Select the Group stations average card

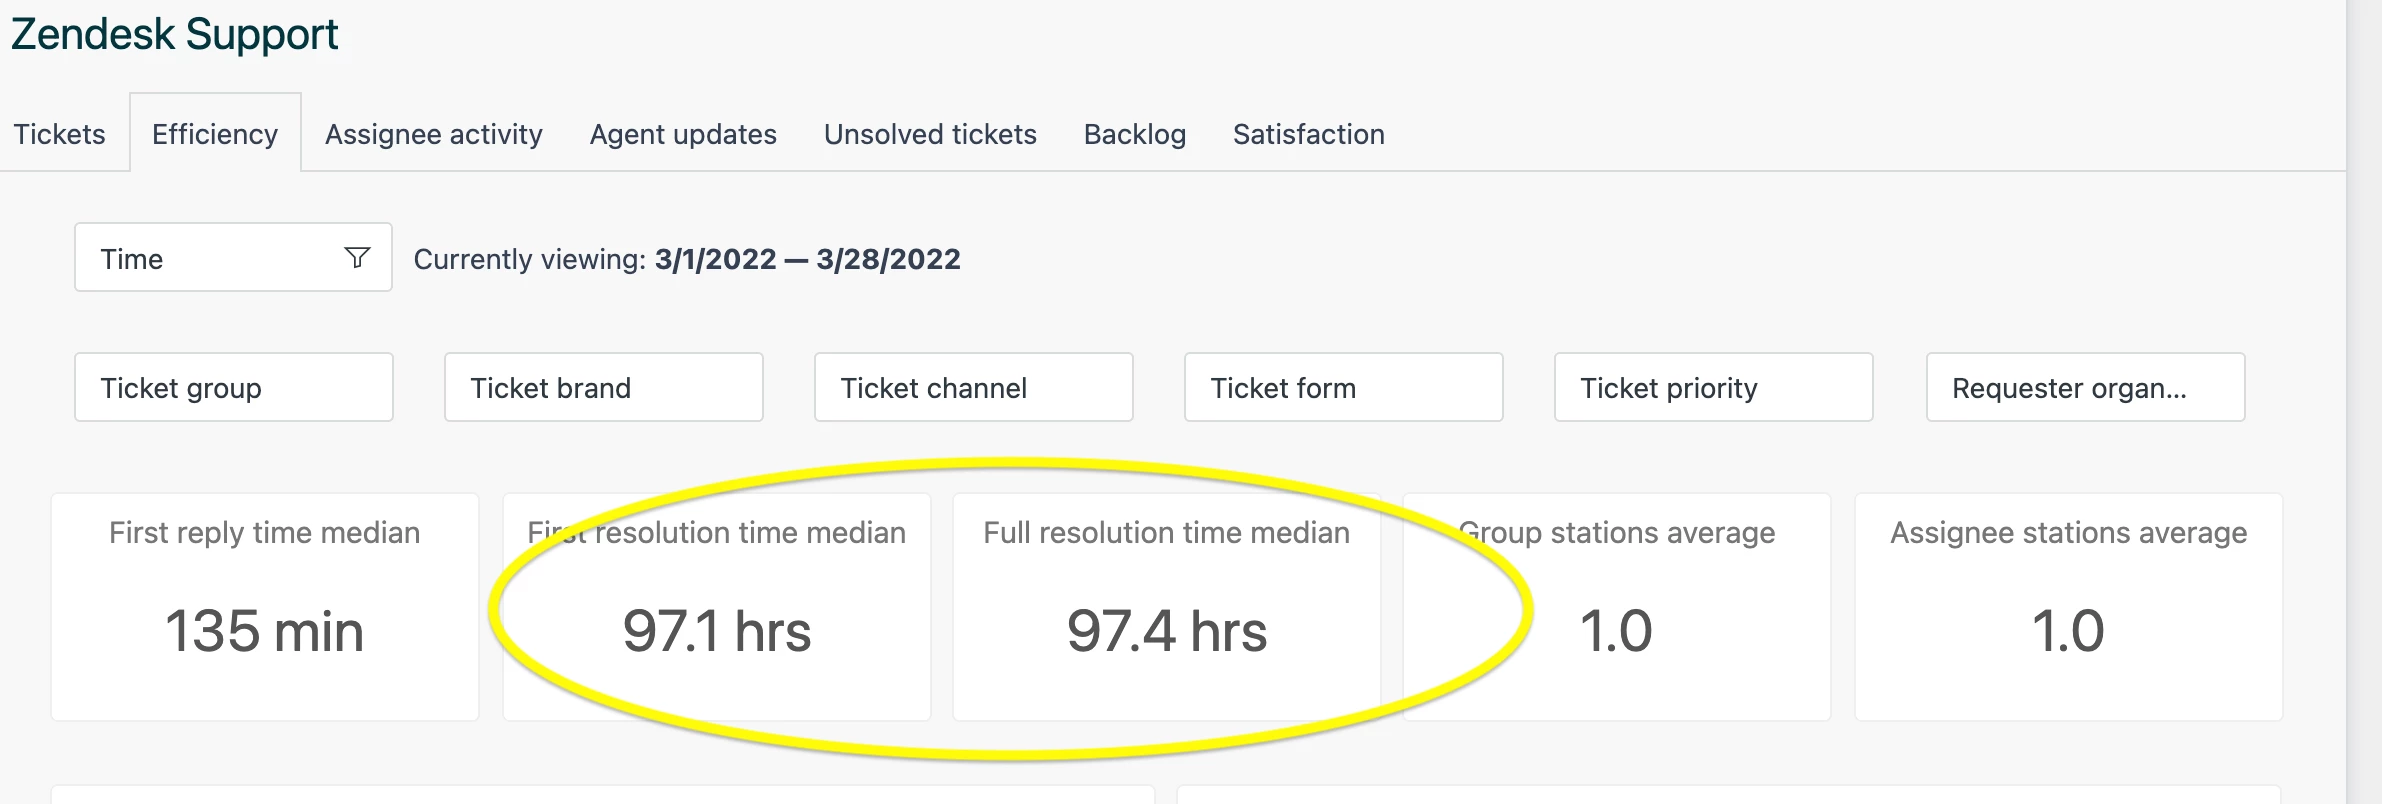click(1617, 606)
